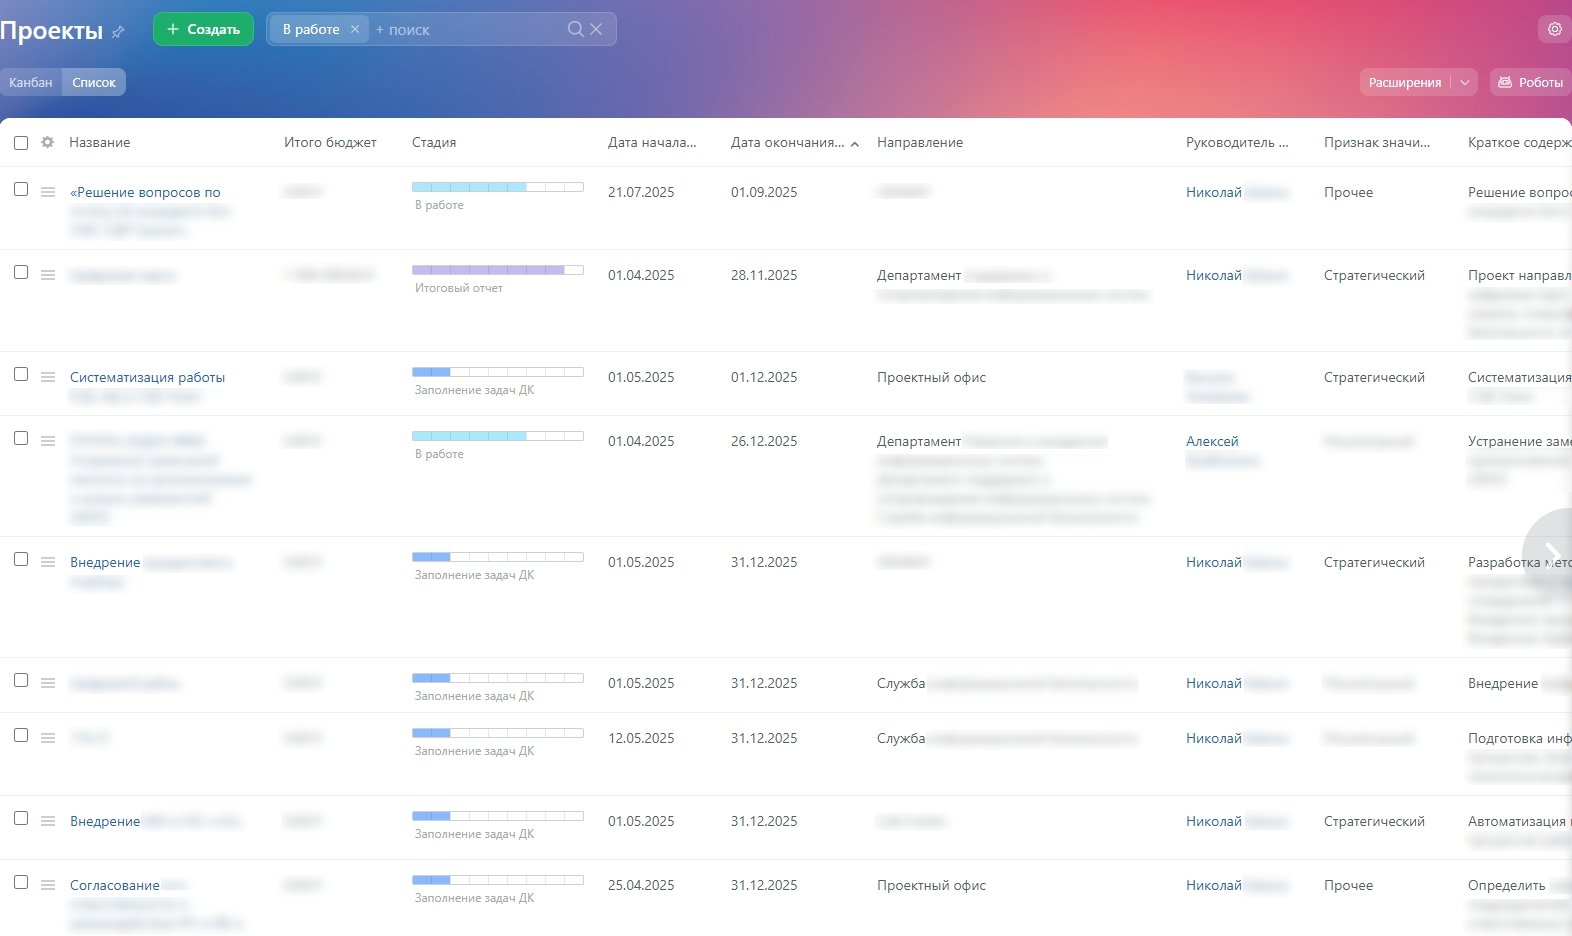1572x936 pixels.
Task: Open row menu for 'Согласование' project
Action: point(48,885)
